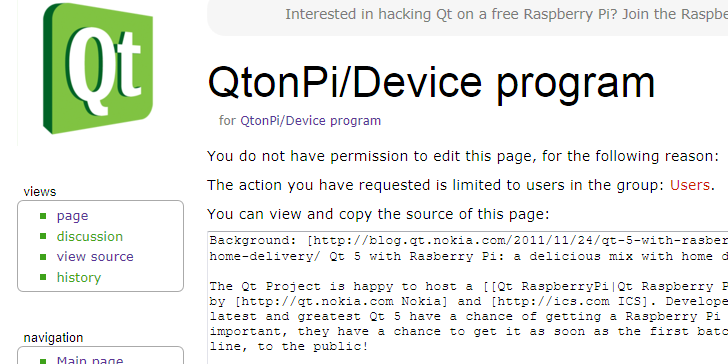Click the Background line in the source box
Image resolution: width=728 pixels, height=364 pixels.
(468, 240)
